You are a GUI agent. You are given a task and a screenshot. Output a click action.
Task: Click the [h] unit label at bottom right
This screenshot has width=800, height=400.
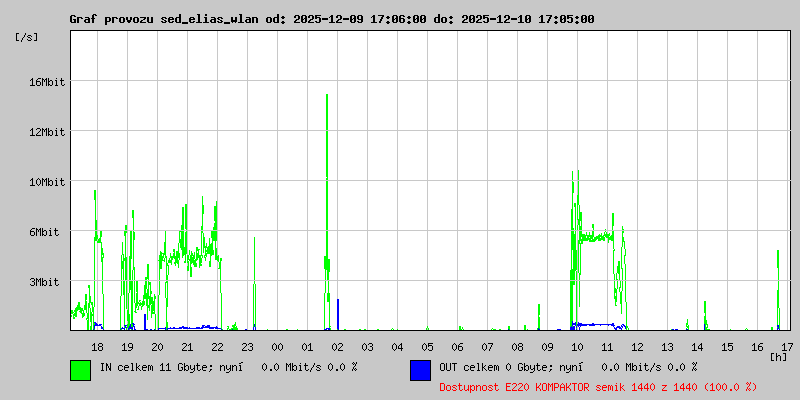point(779,357)
